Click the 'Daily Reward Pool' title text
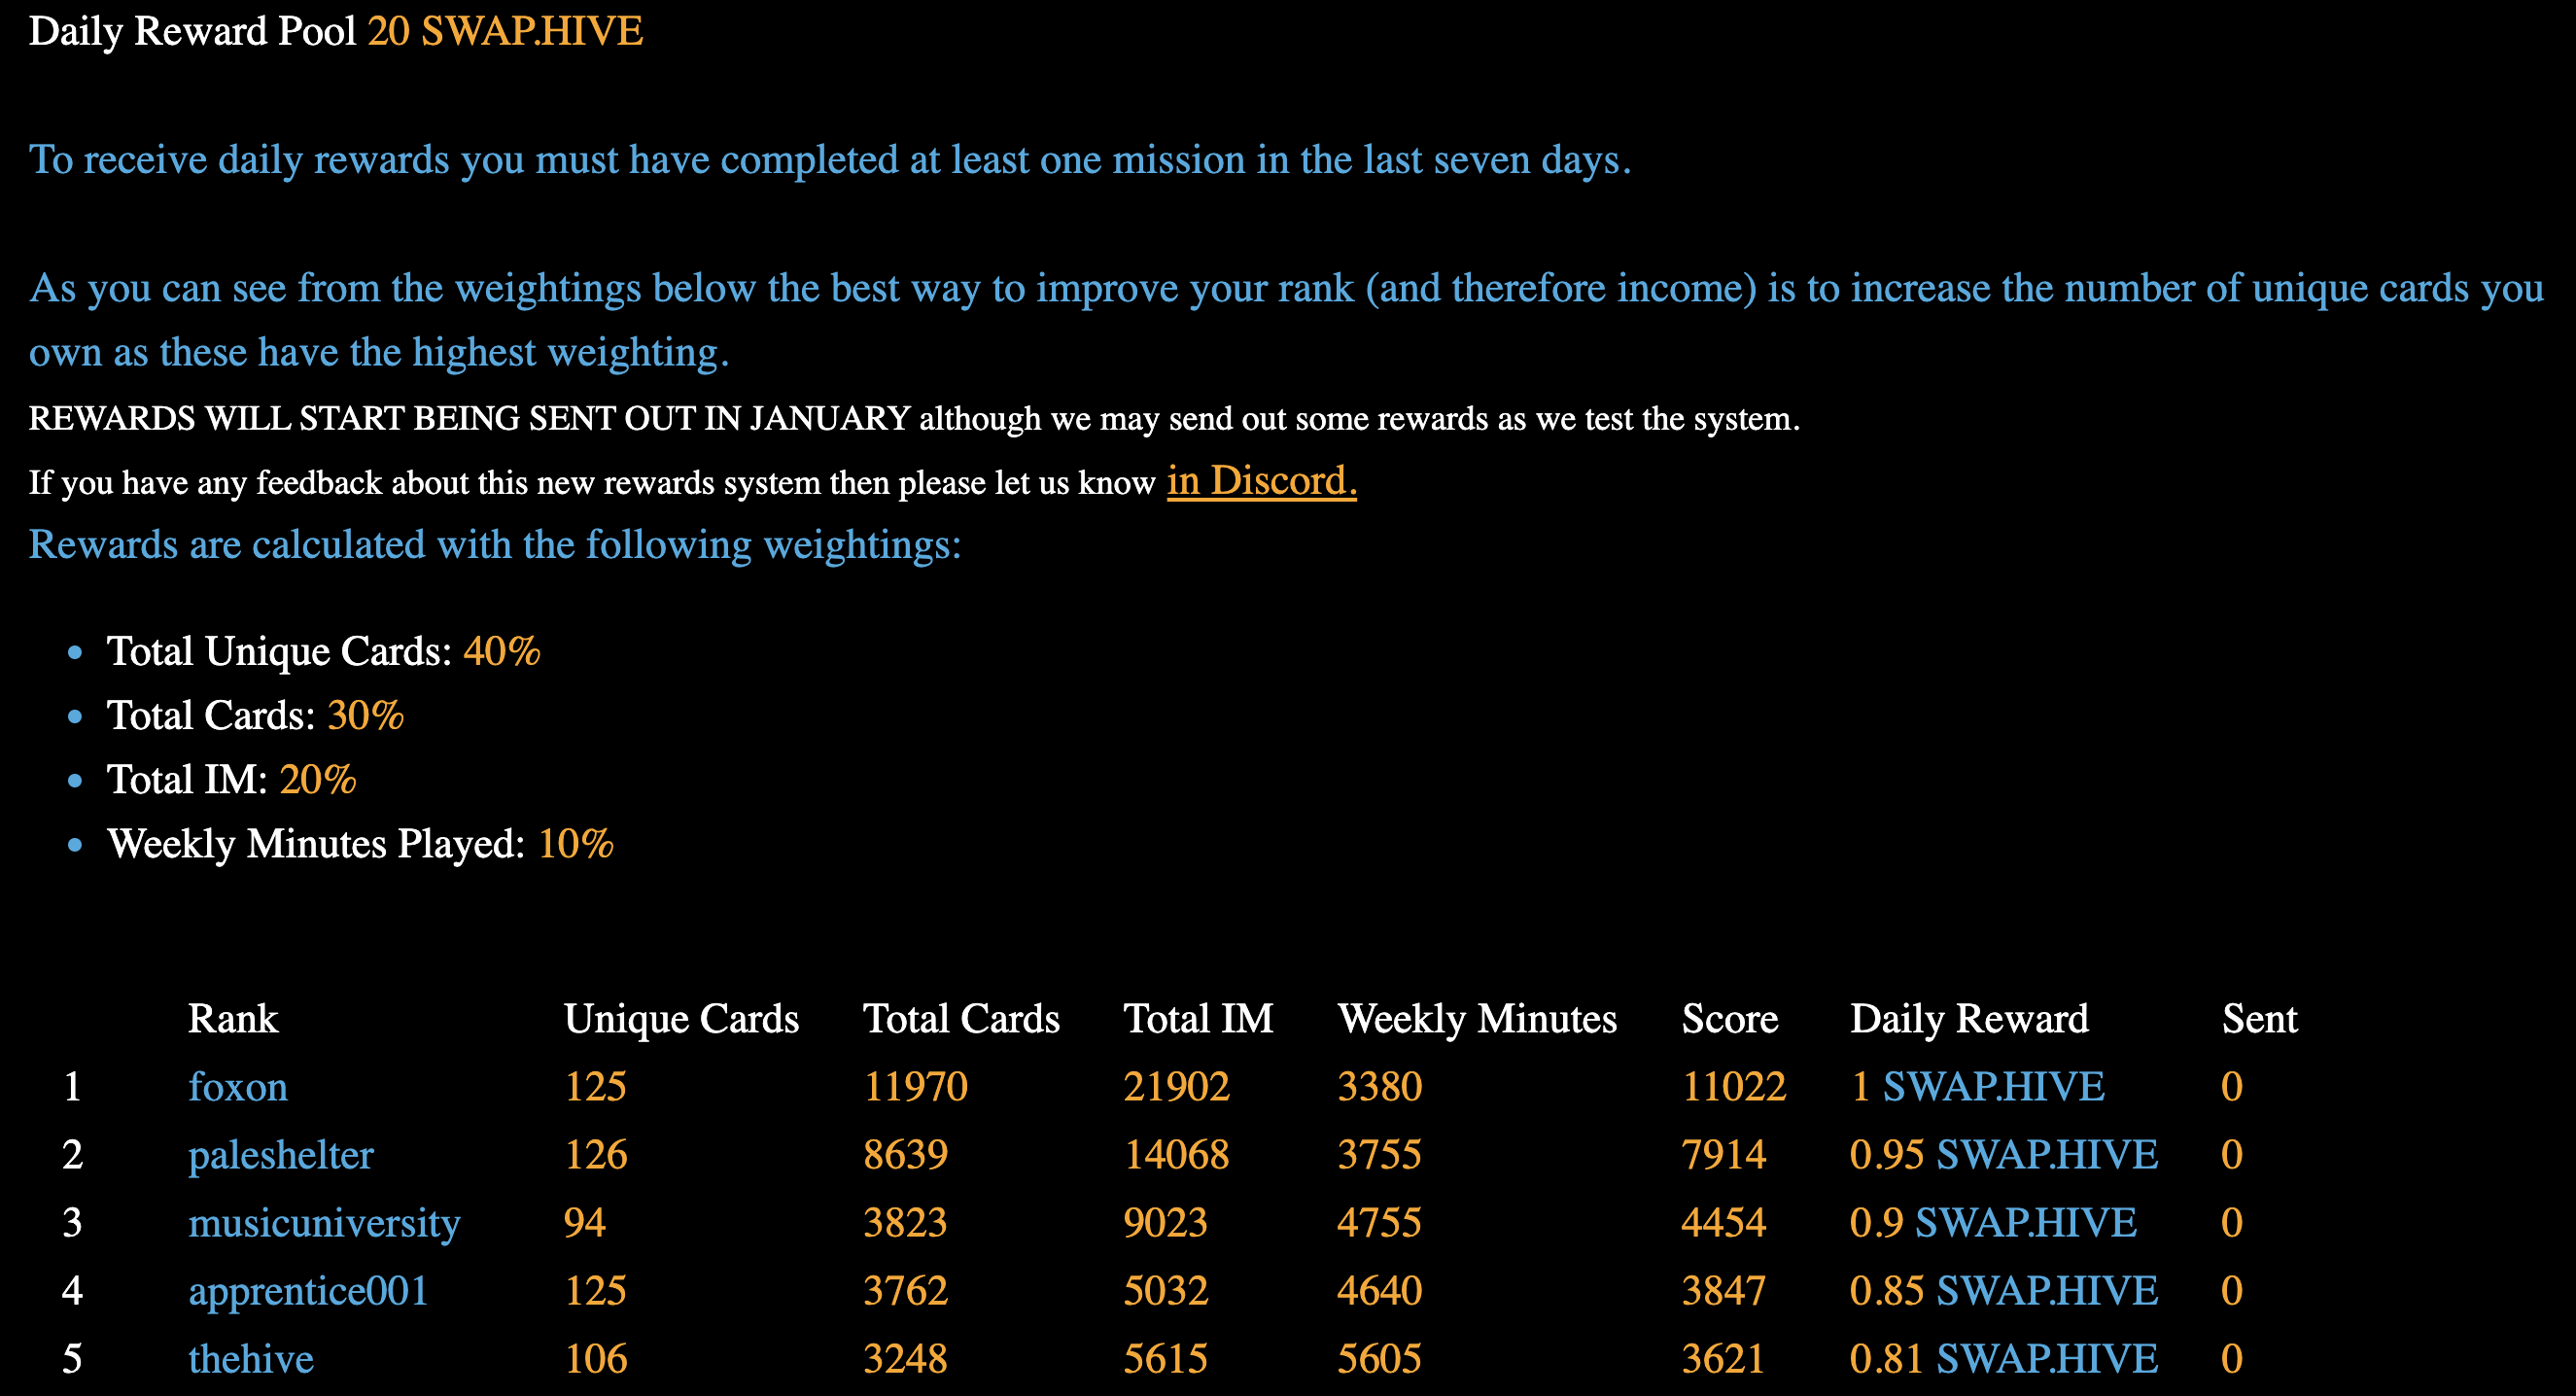2576x1396 pixels. coord(192,31)
